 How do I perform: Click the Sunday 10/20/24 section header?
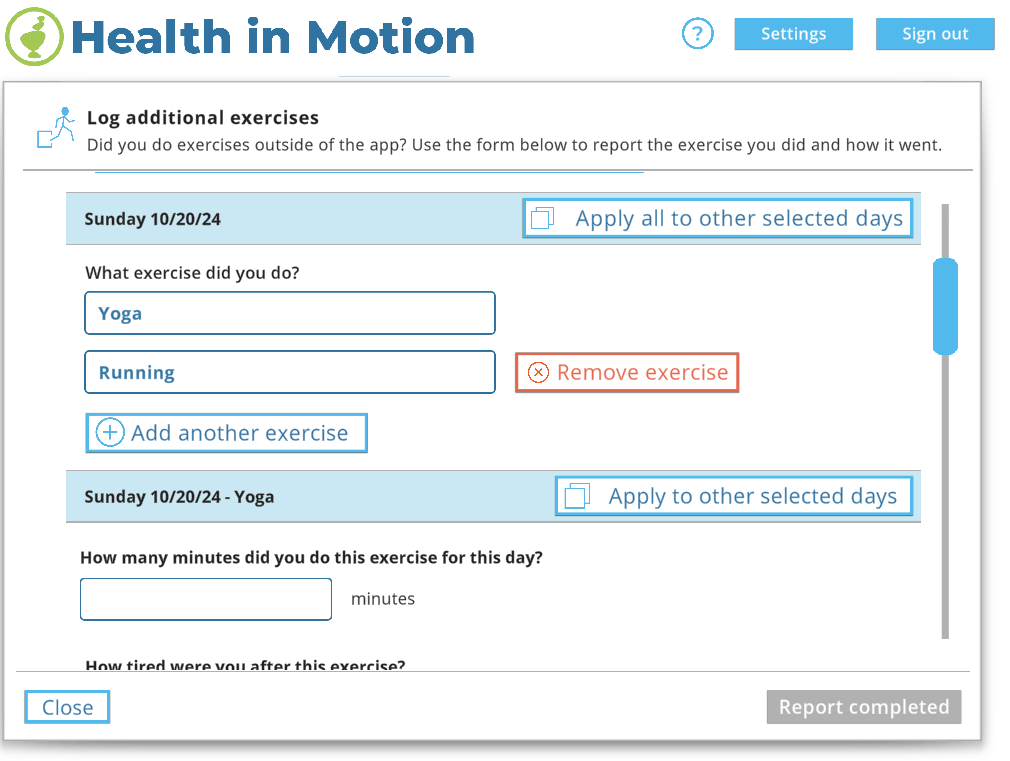pos(152,219)
